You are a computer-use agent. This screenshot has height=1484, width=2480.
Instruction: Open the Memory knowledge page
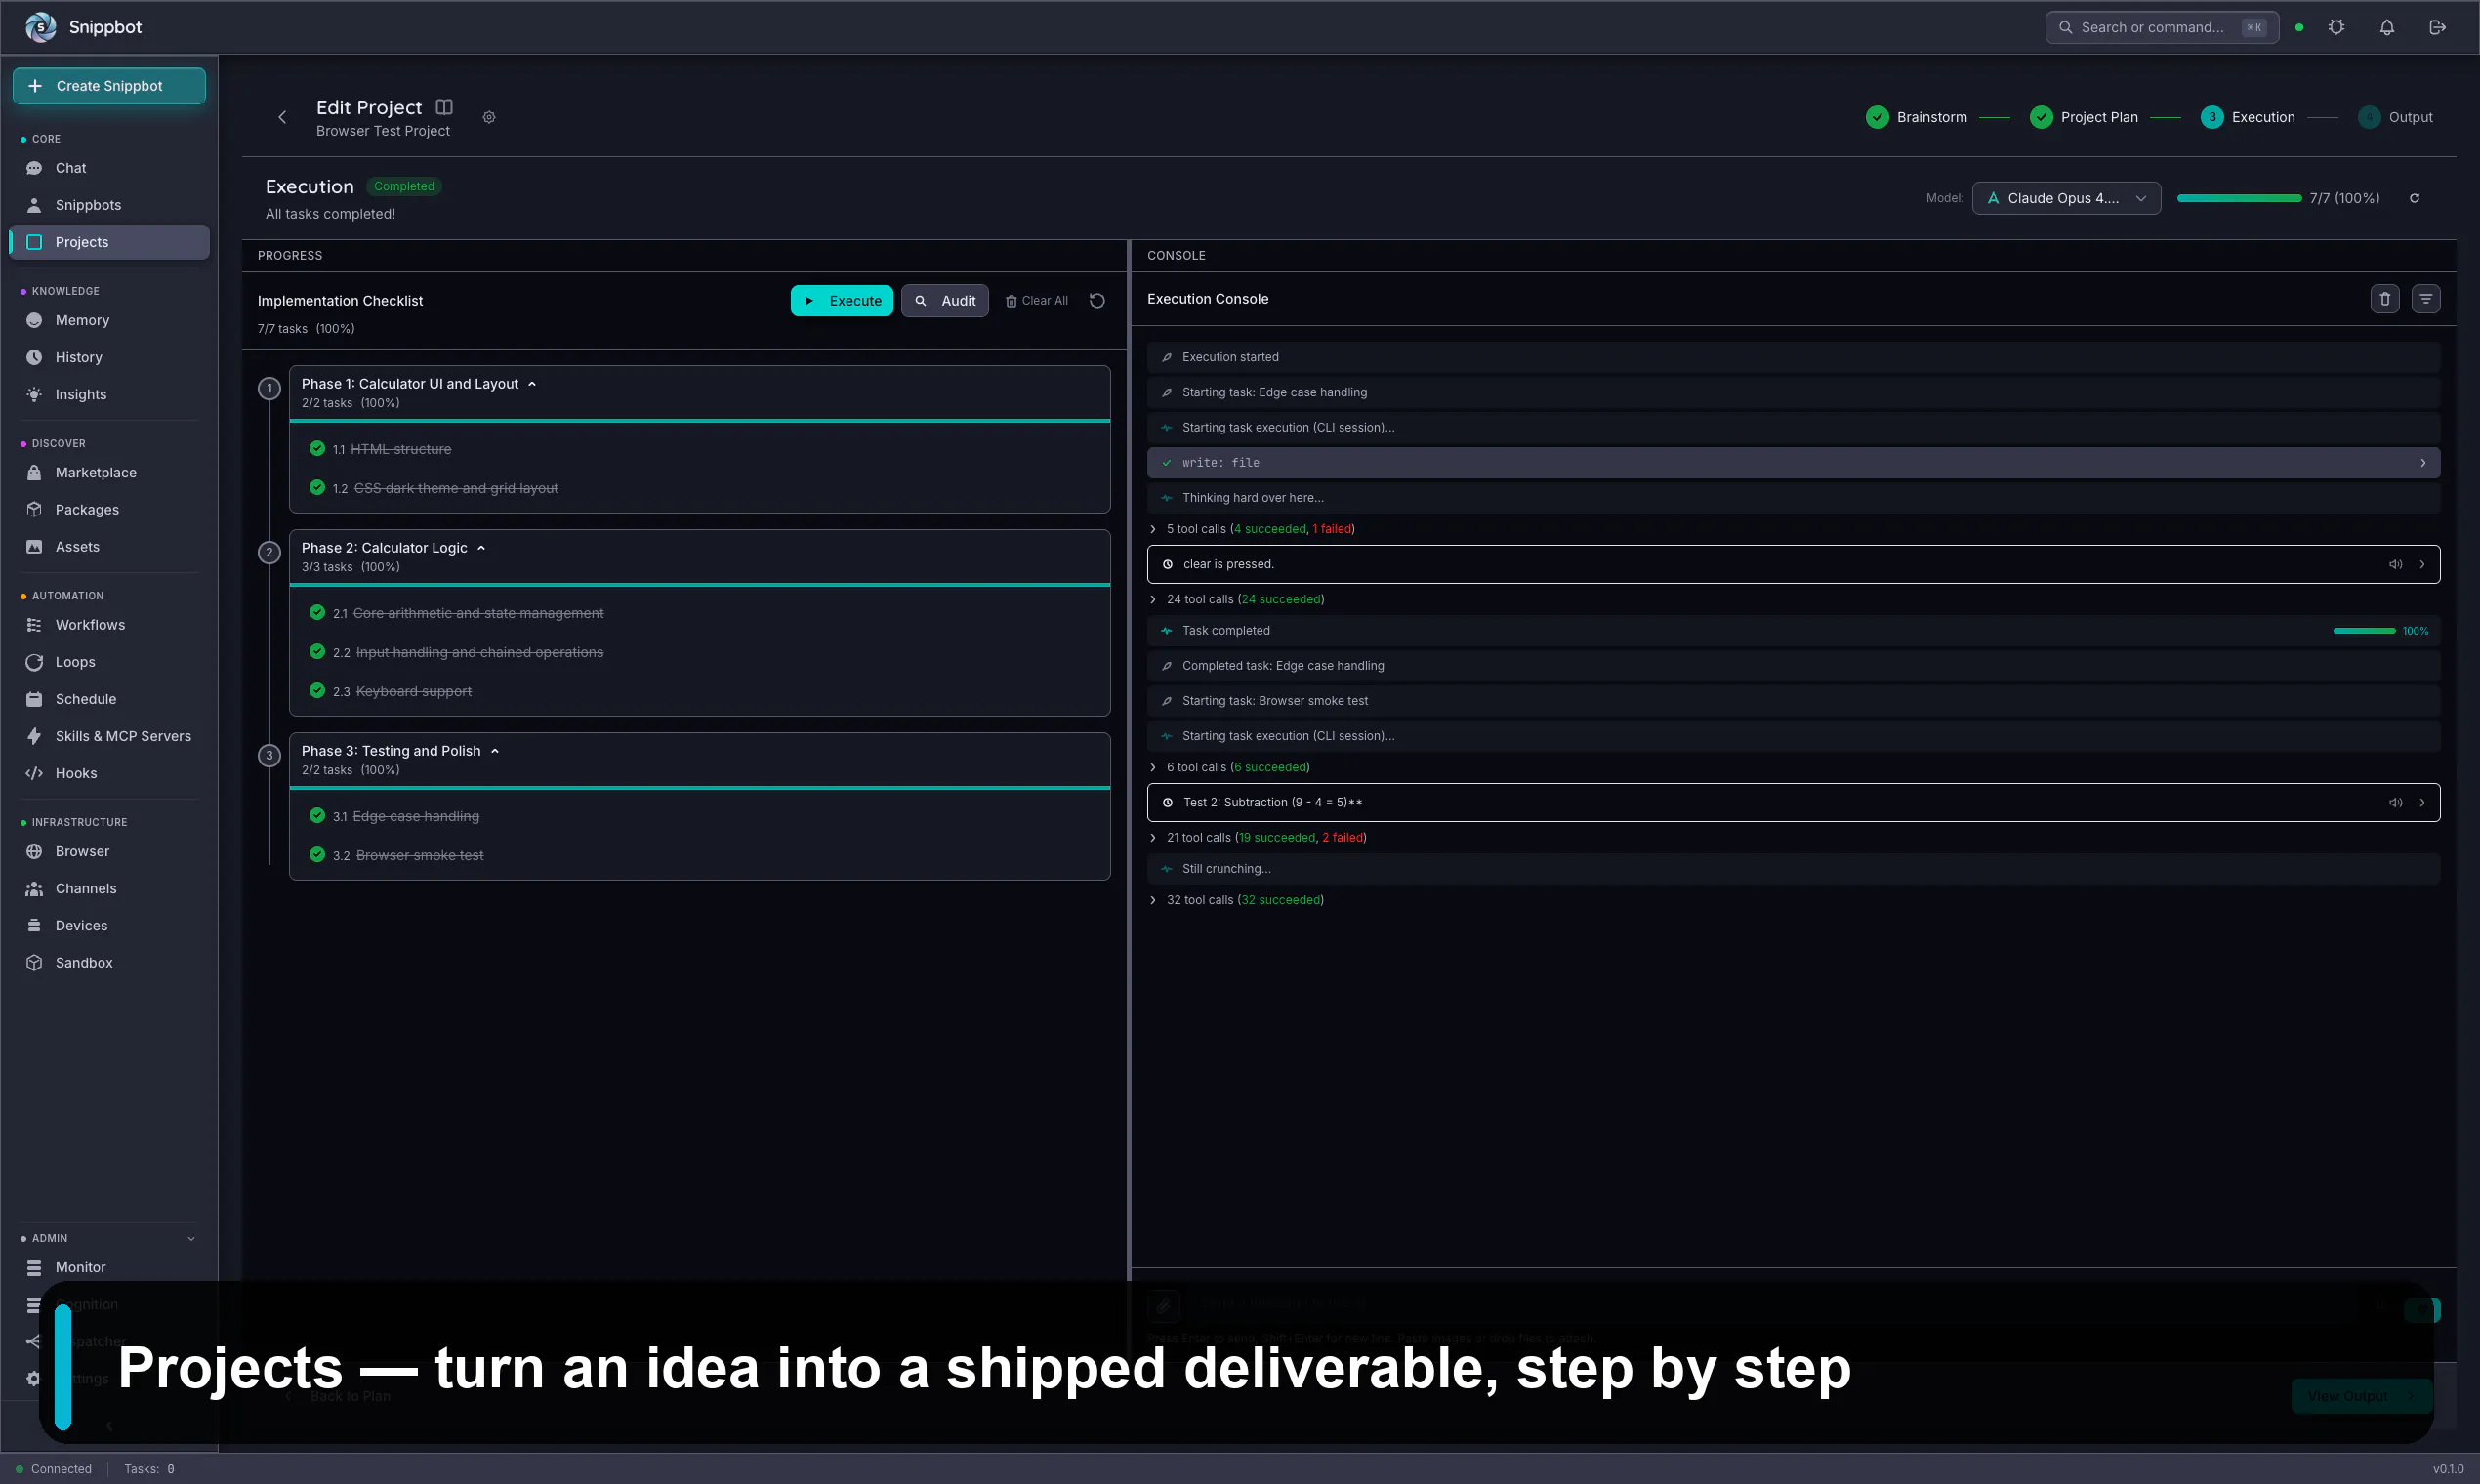tap(108, 320)
